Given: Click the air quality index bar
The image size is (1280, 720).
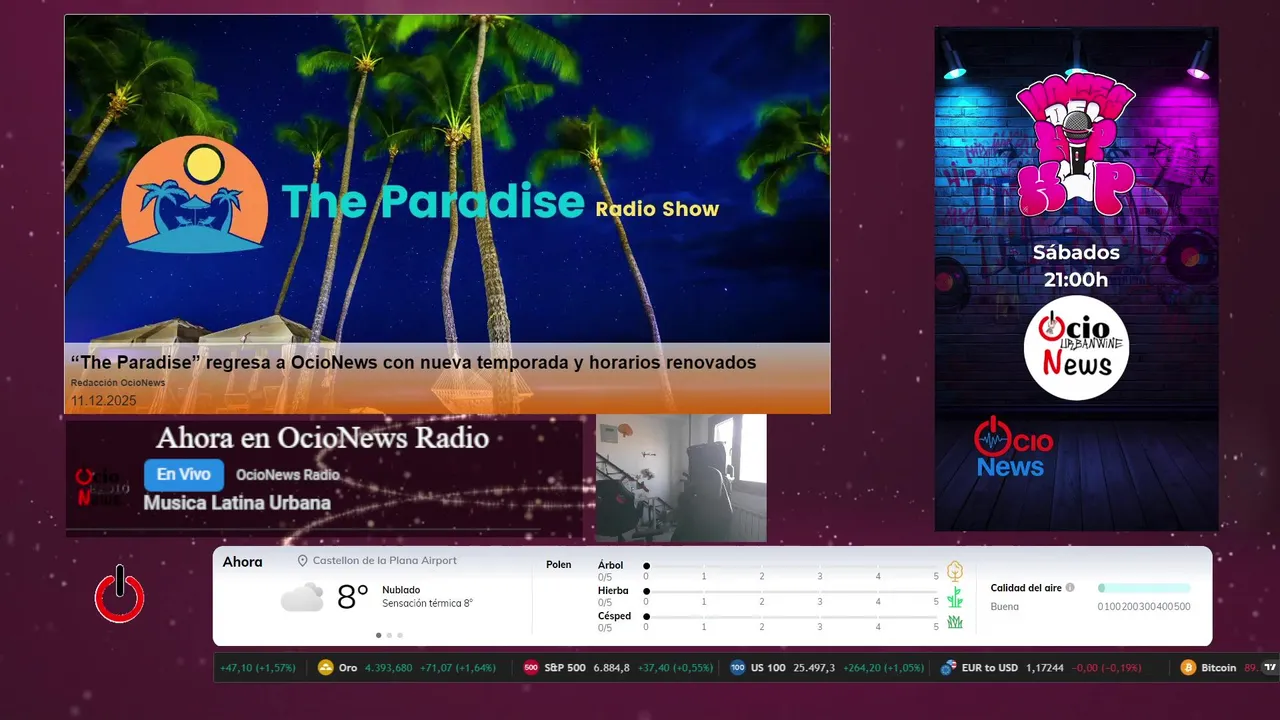Looking at the screenshot, I should [x=1144, y=588].
